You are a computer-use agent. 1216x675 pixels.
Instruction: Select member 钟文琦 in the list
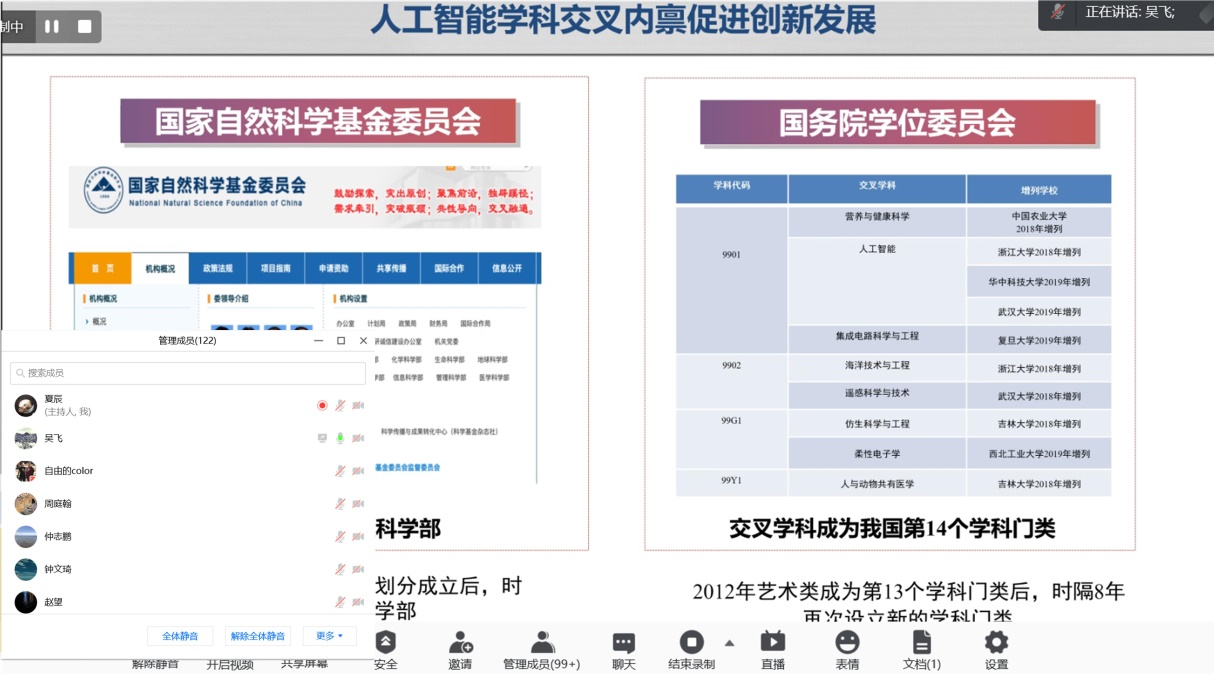point(58,569)
